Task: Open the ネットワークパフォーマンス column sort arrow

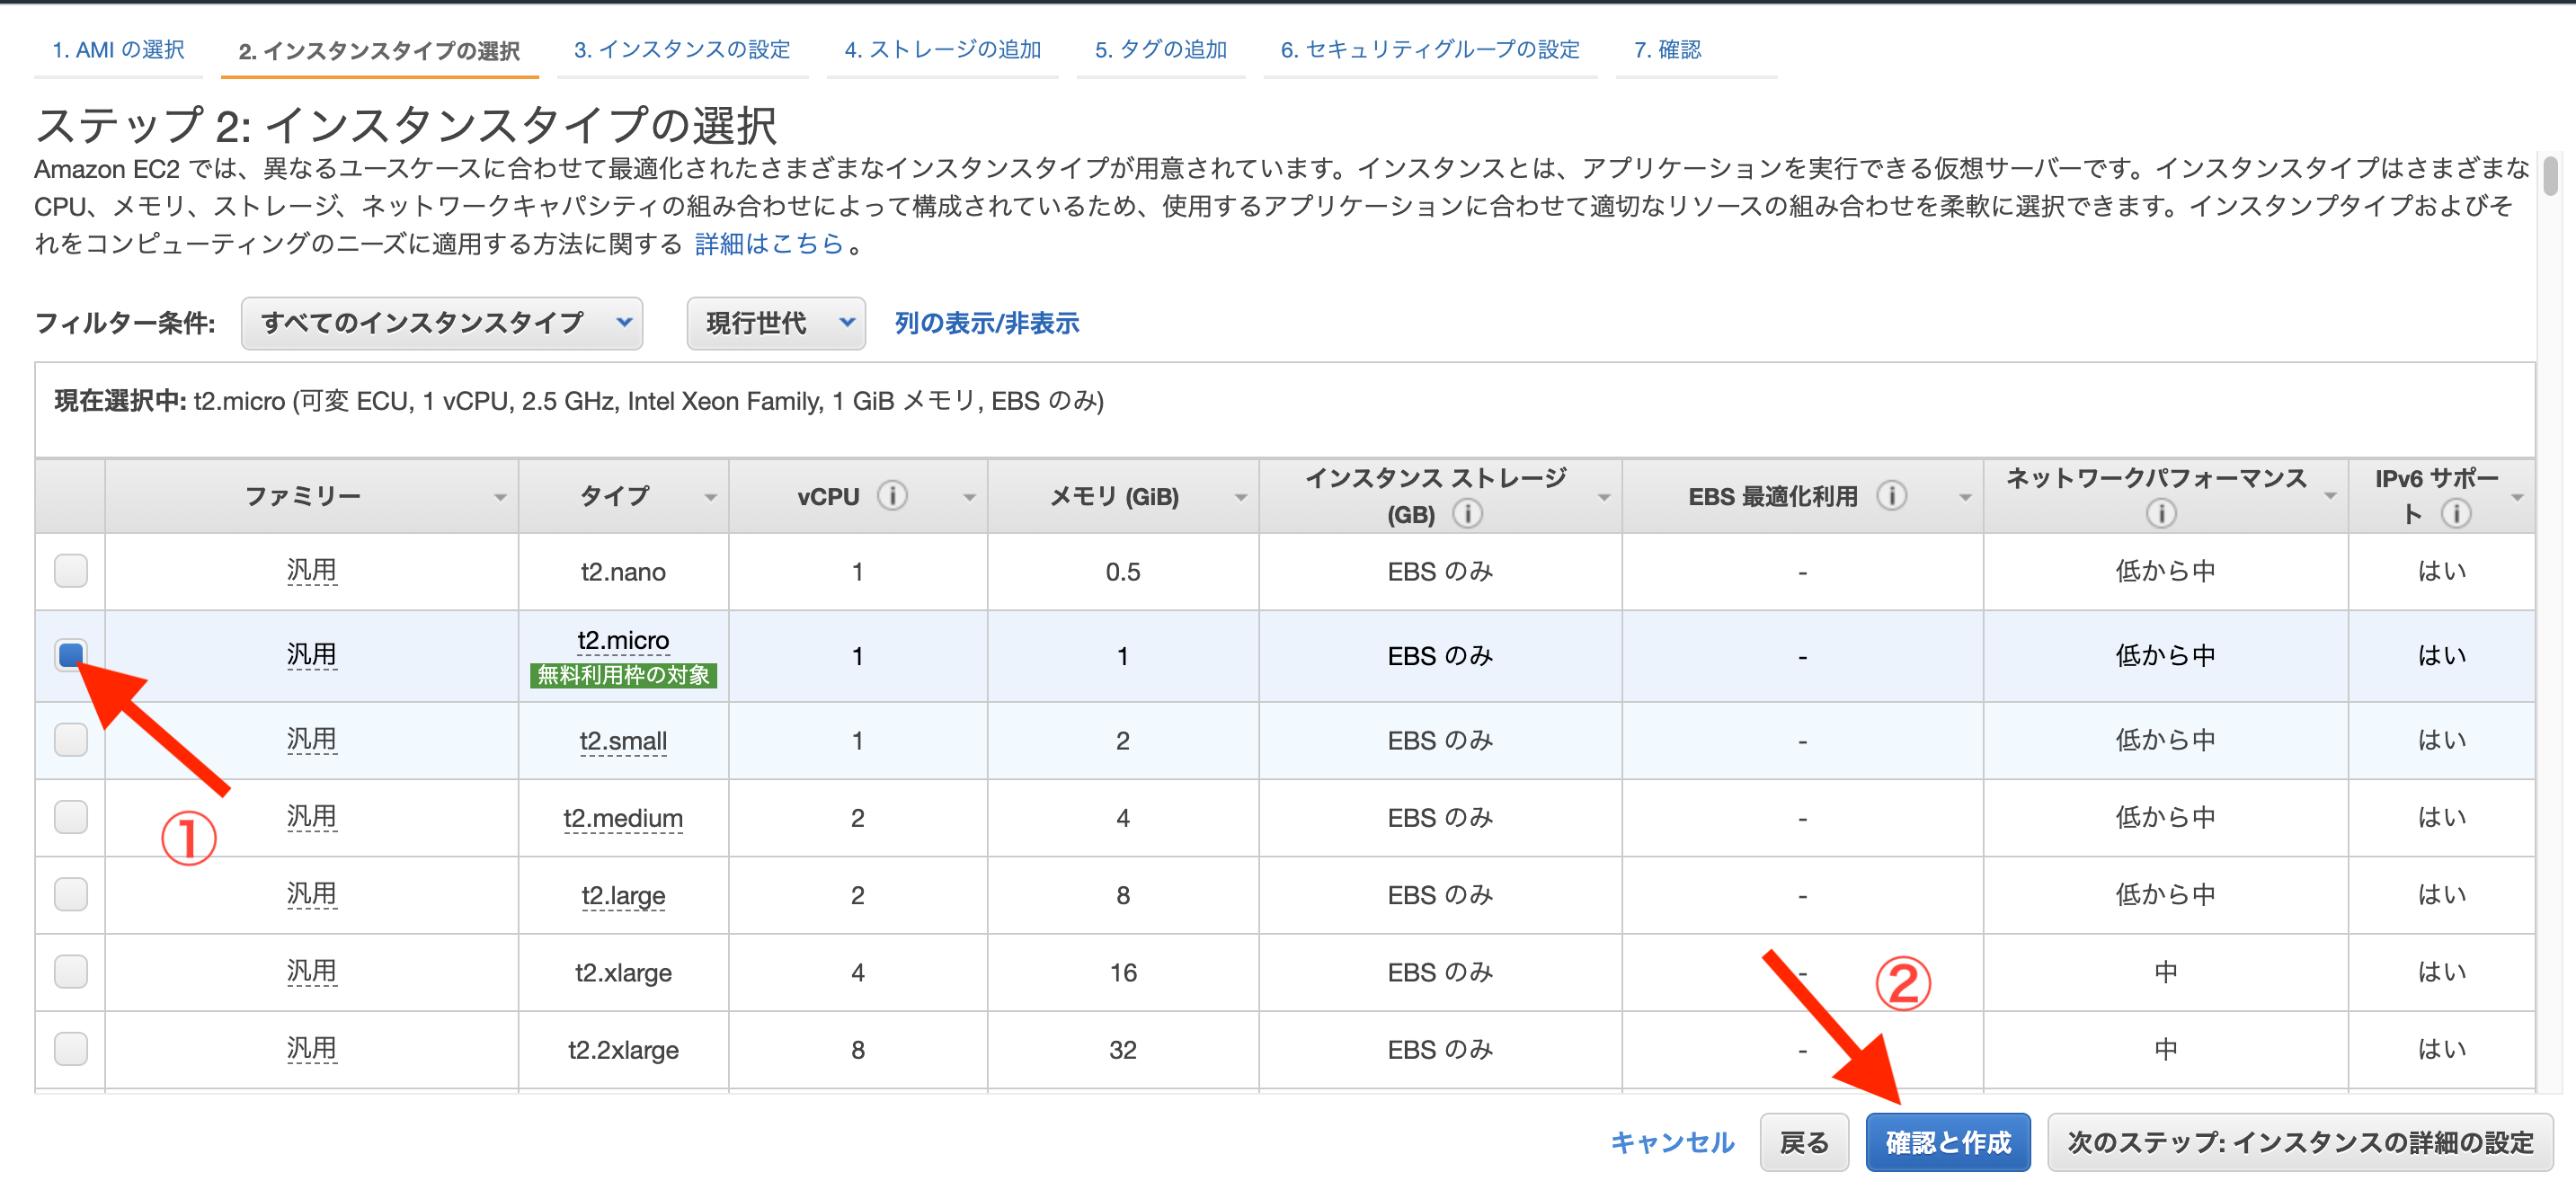Action: pos(2330,497)
